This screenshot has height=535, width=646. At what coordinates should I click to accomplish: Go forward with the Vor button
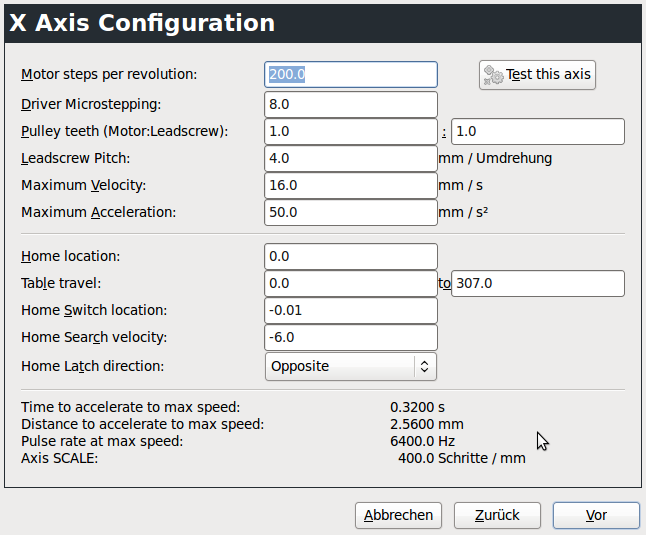tap(596, 515)
